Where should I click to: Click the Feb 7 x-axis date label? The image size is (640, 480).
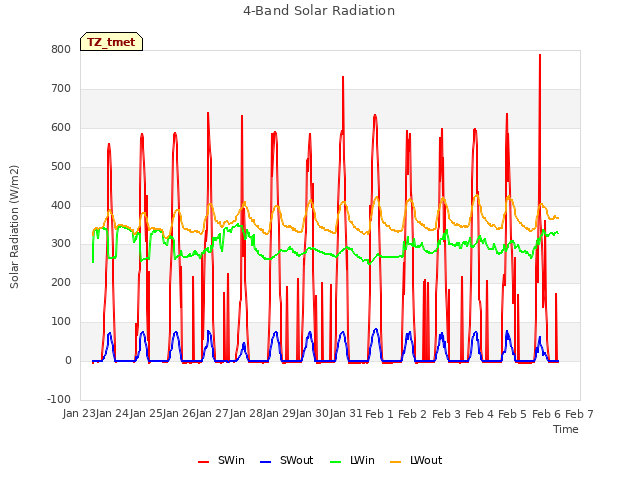click(x=579, y=414)
